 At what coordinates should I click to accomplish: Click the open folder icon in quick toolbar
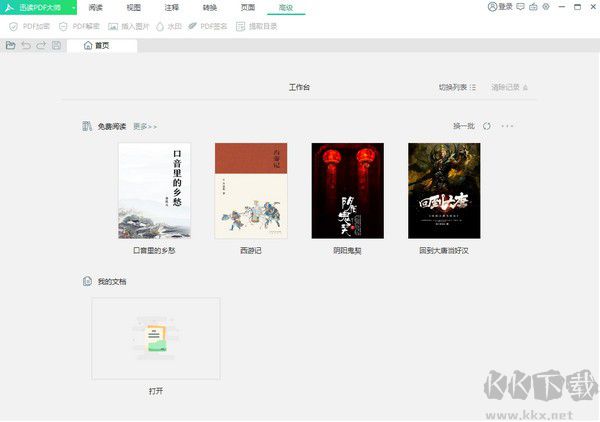(x=11, y=46)
